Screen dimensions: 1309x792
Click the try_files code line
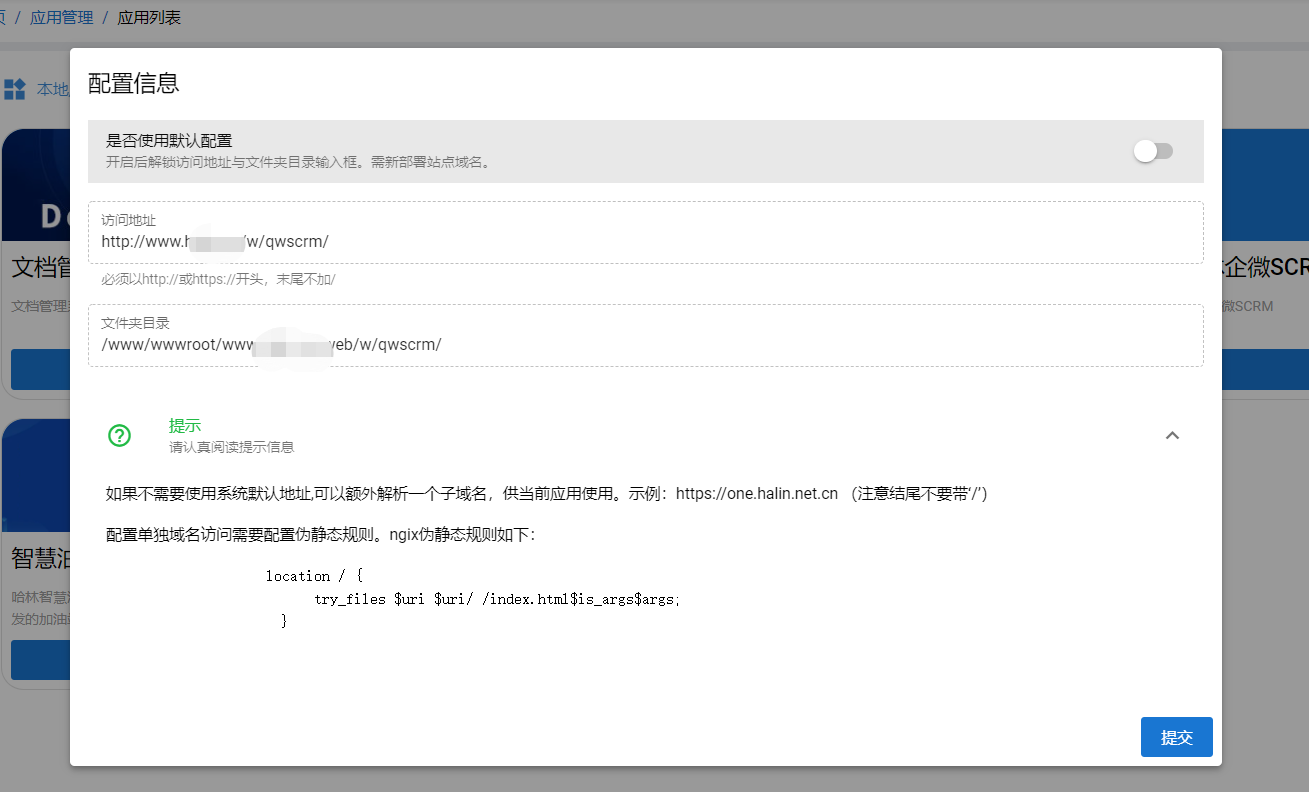(x=497, y=599)
